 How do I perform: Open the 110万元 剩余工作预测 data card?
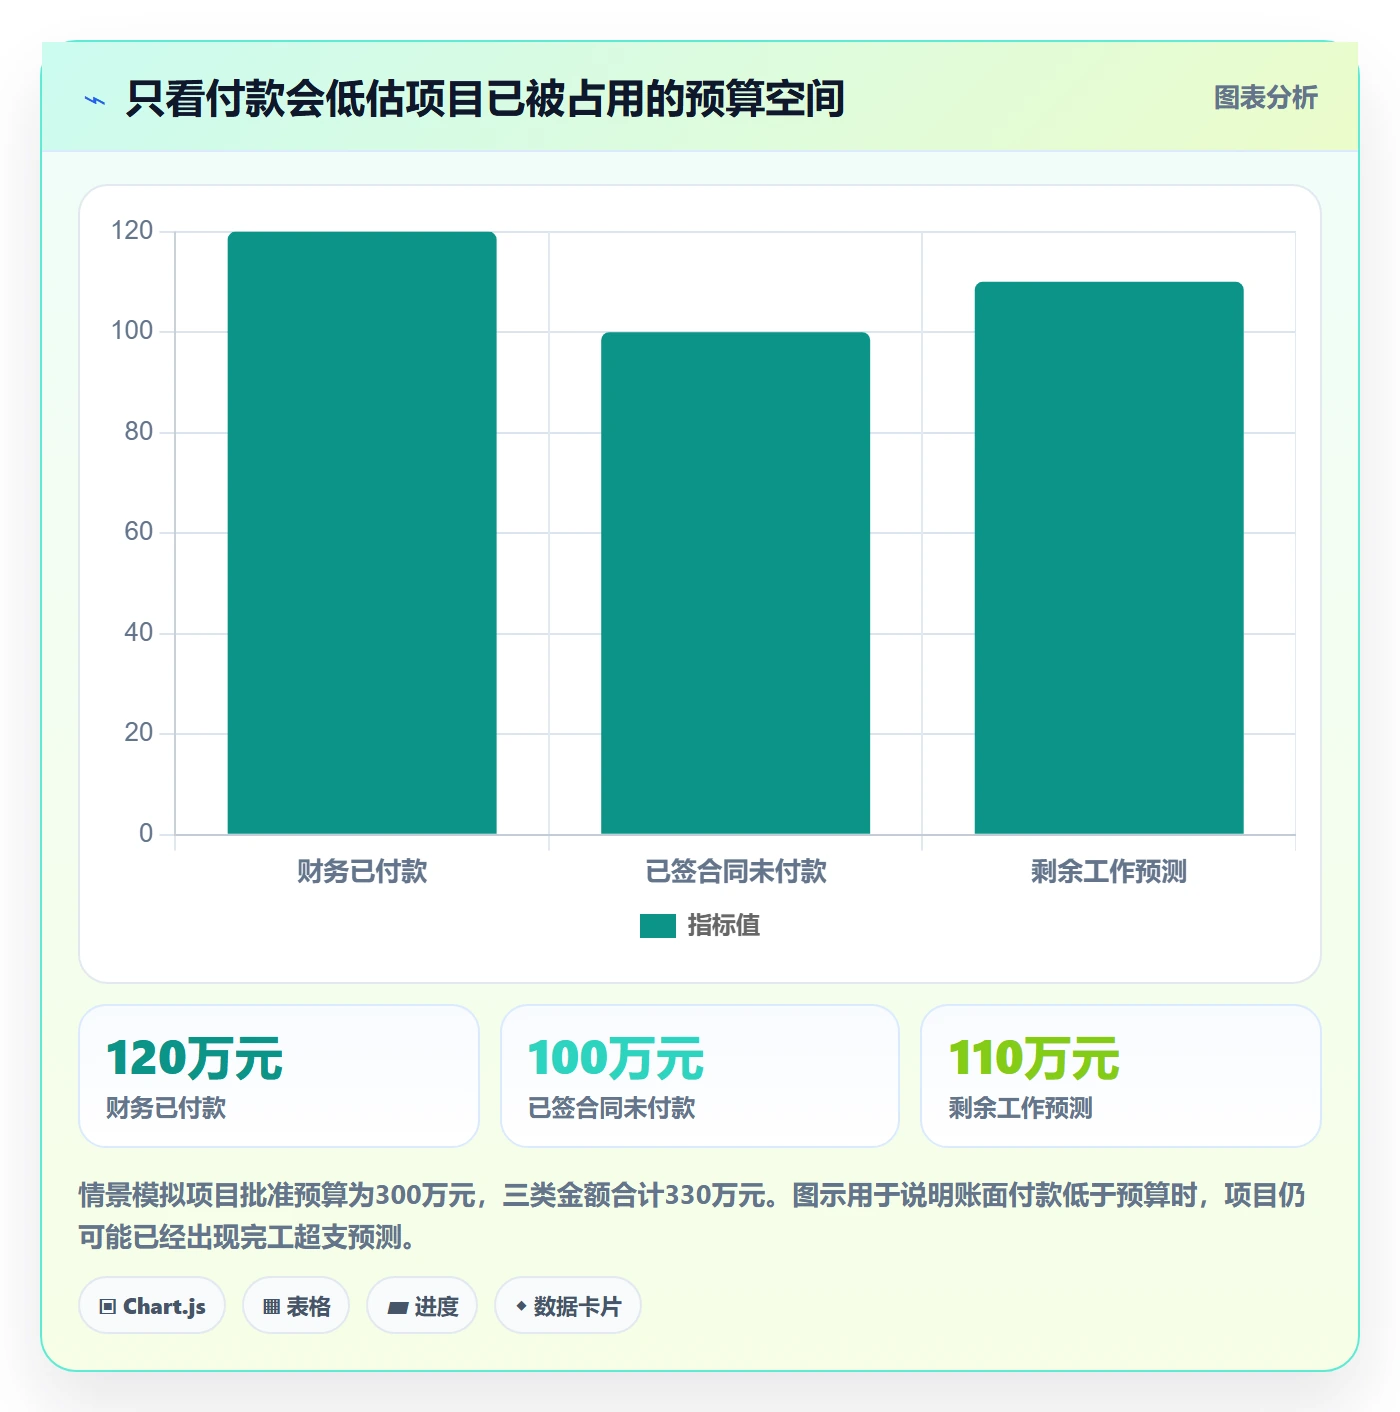point(1121,1076)
